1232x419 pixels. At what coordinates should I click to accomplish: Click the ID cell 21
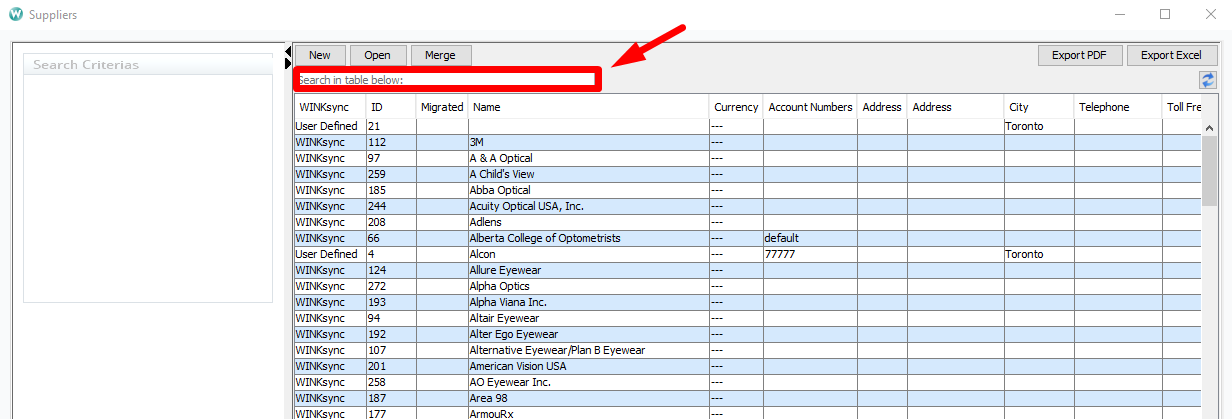click(391, 126)
